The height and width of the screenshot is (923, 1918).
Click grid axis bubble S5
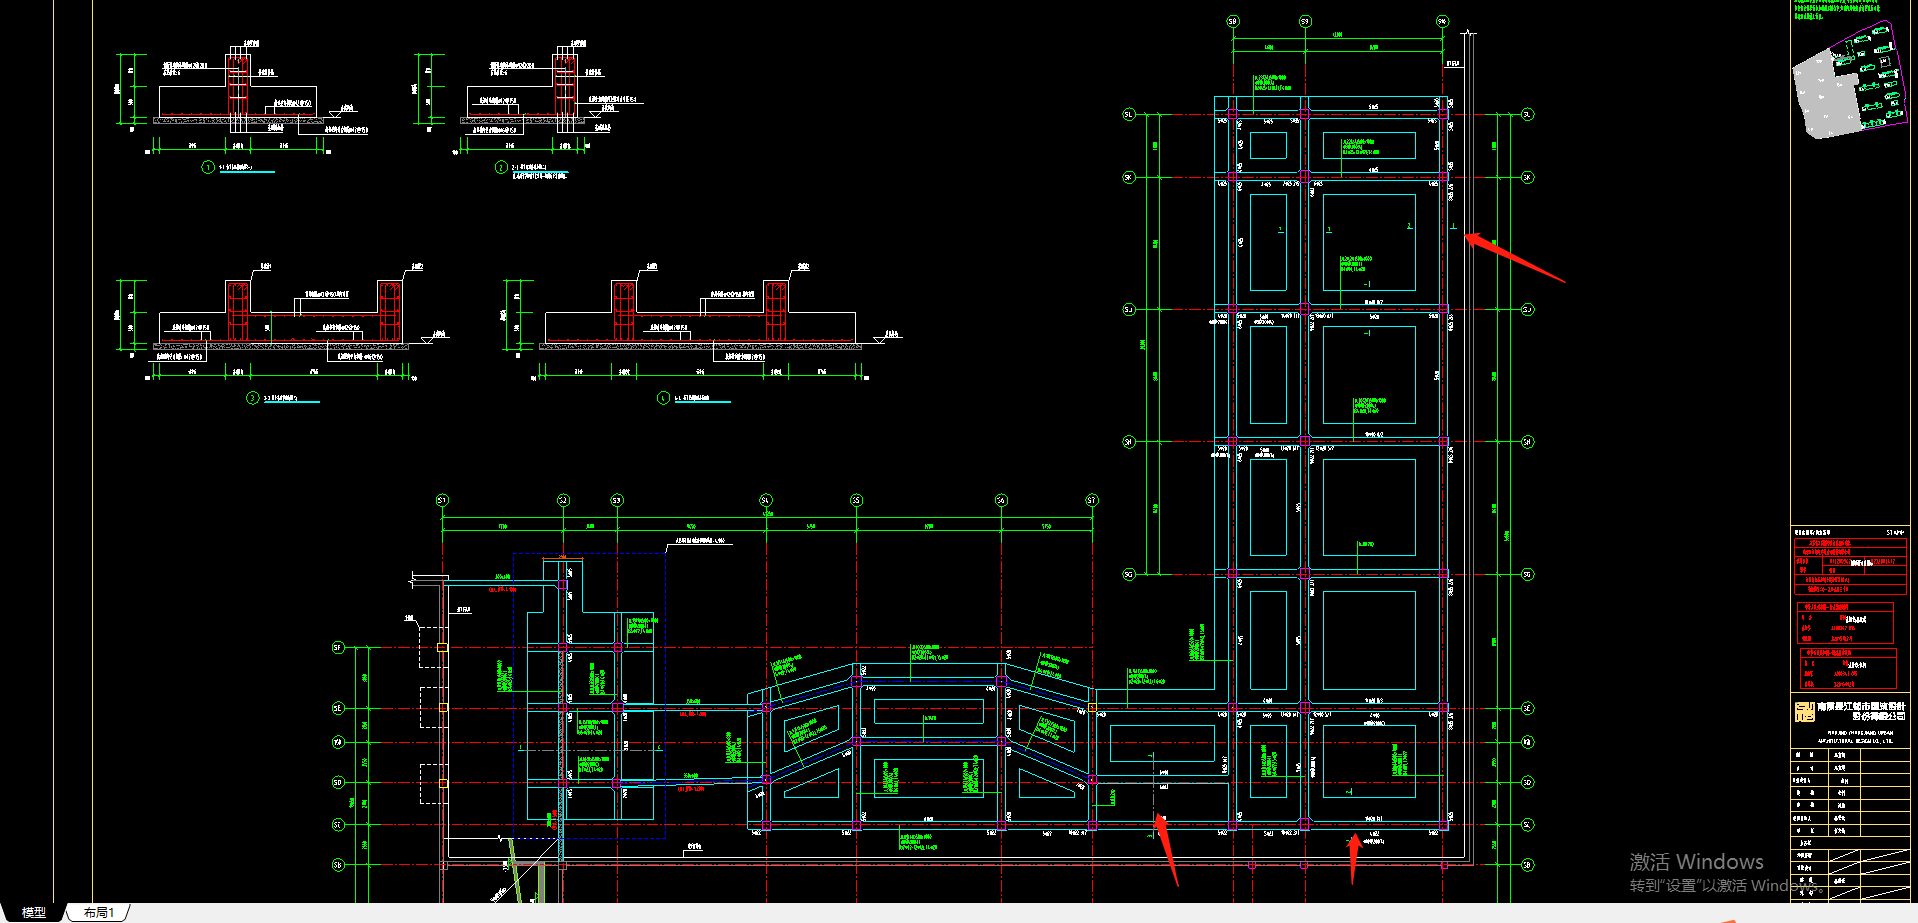[856, 500]
